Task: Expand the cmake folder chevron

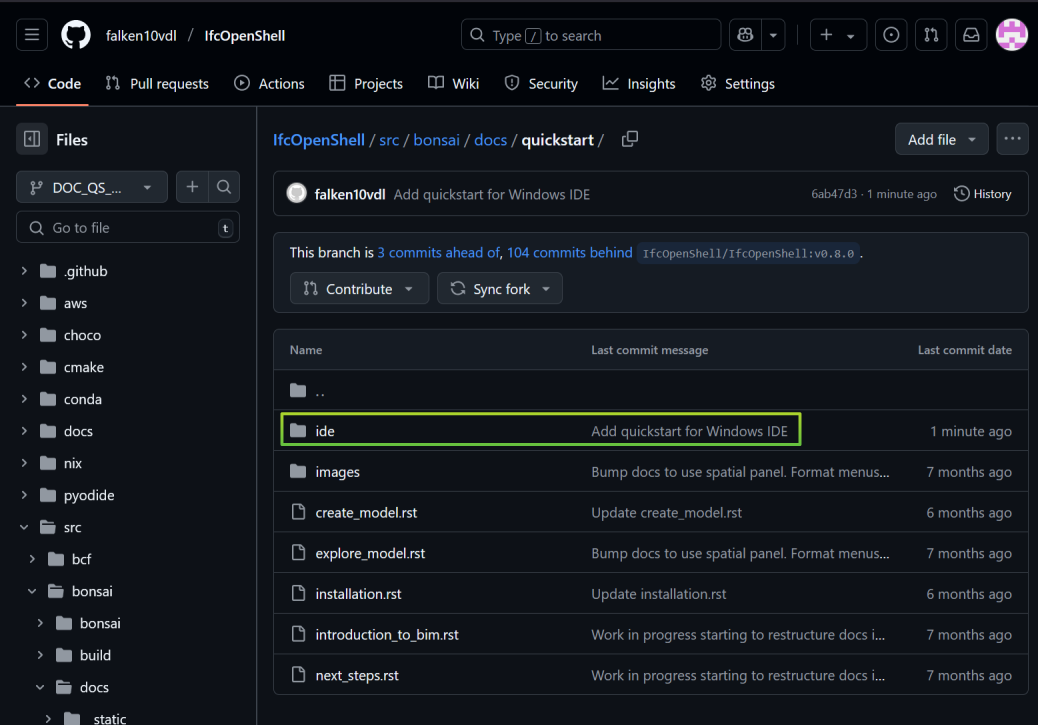Action: point(24,367)
